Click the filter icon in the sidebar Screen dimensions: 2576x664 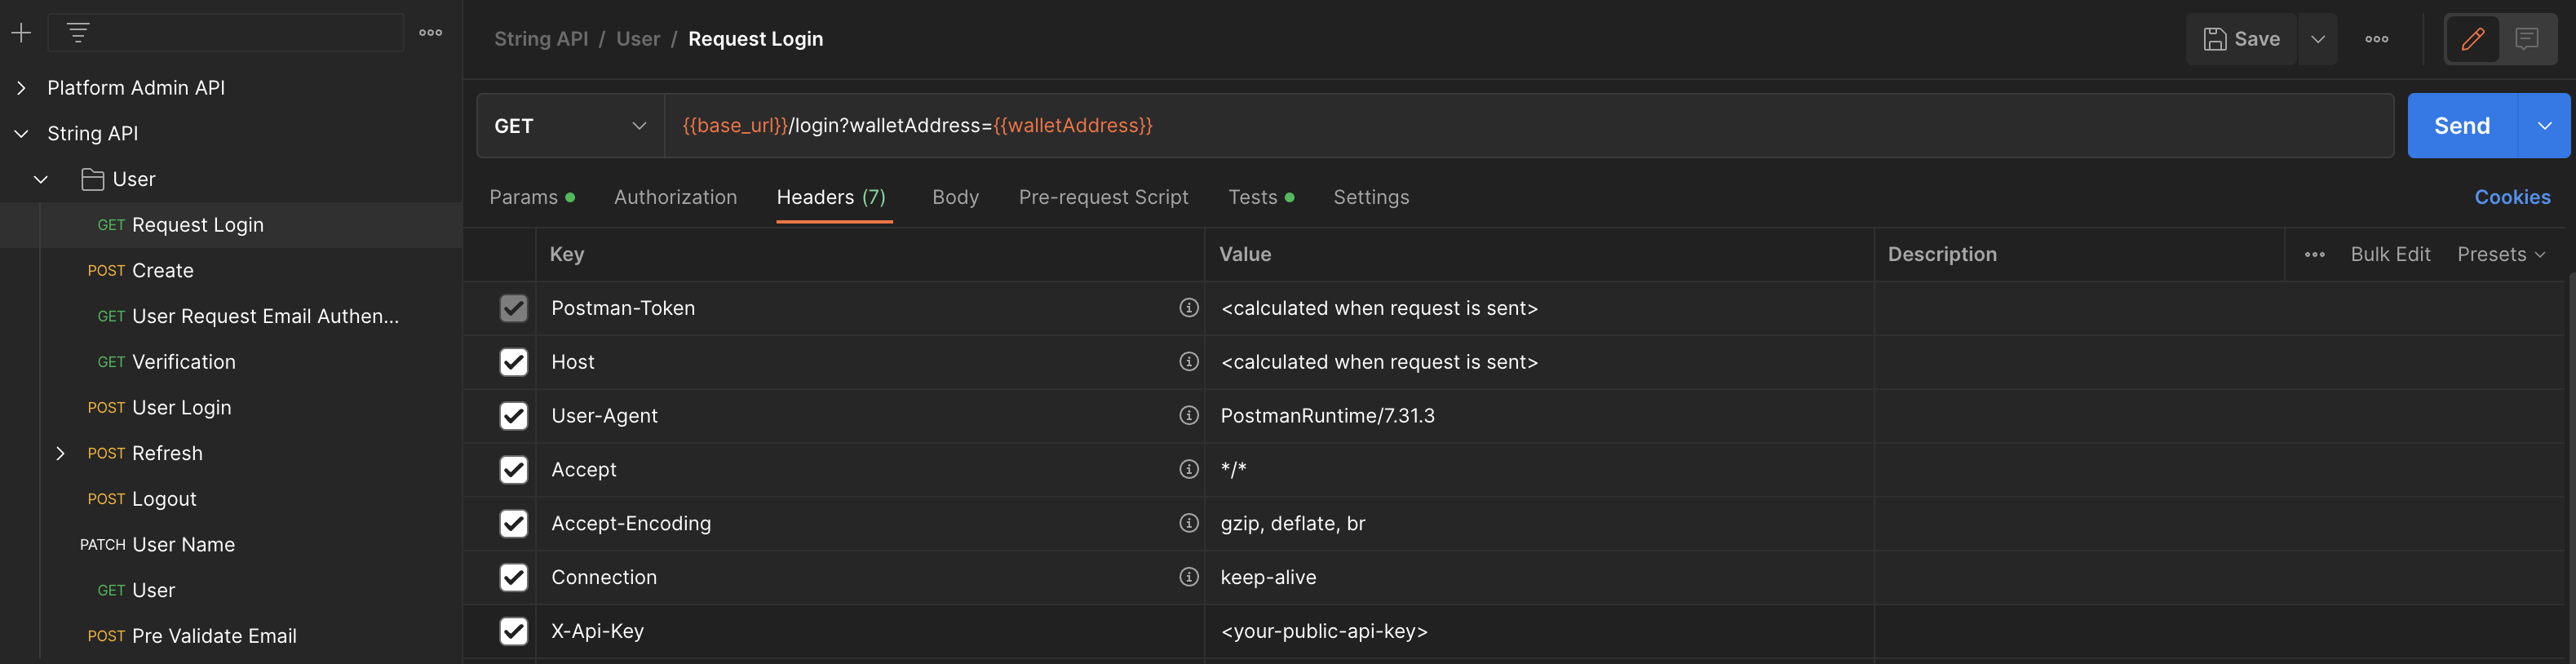(x=78, y=33)
